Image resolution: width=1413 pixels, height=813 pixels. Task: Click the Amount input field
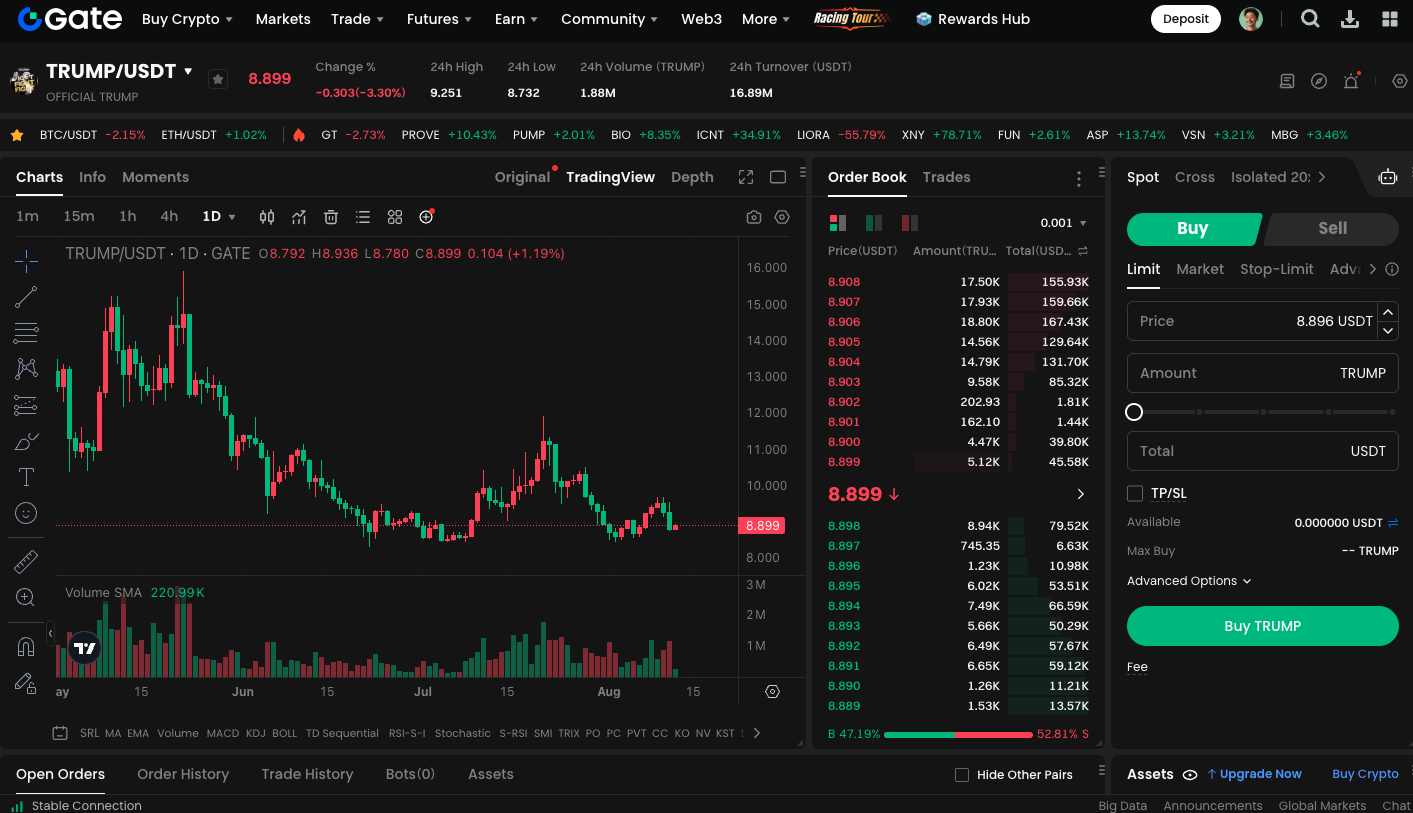1263,373
